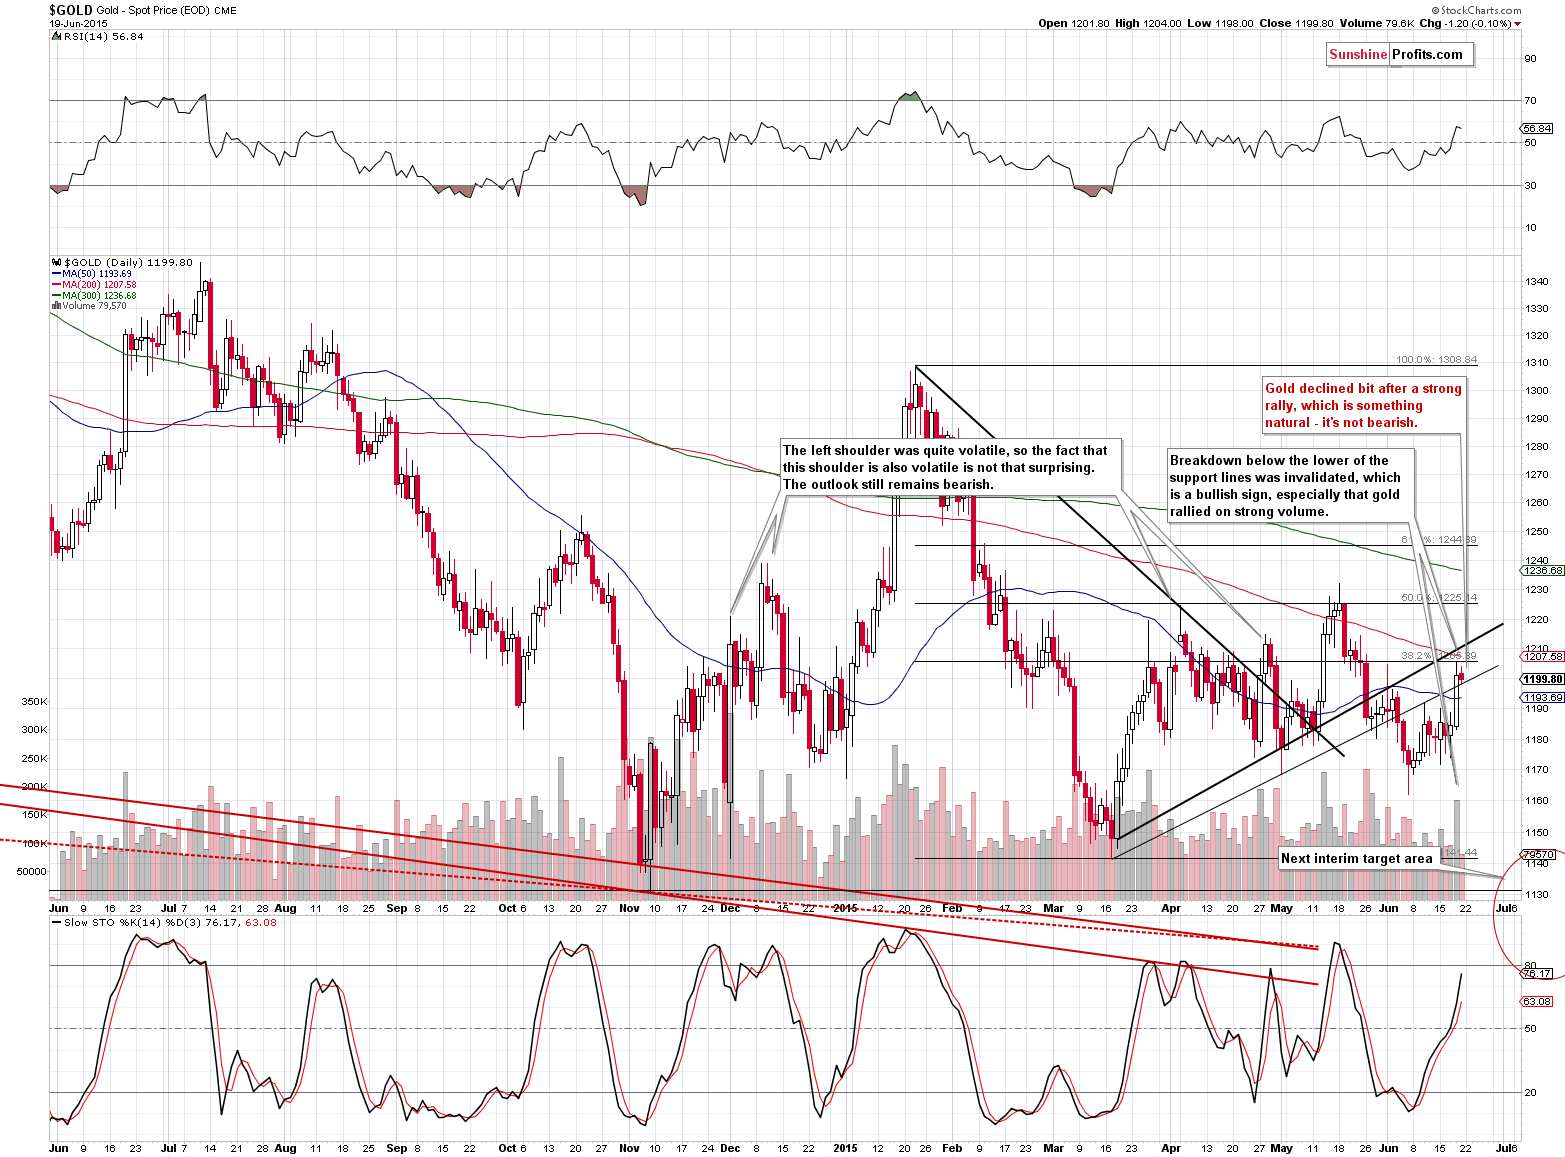The height and width of the screenshot is (1157, 1565).
Task: Click the 1300 price axis label
Action: click(1537, 391)
